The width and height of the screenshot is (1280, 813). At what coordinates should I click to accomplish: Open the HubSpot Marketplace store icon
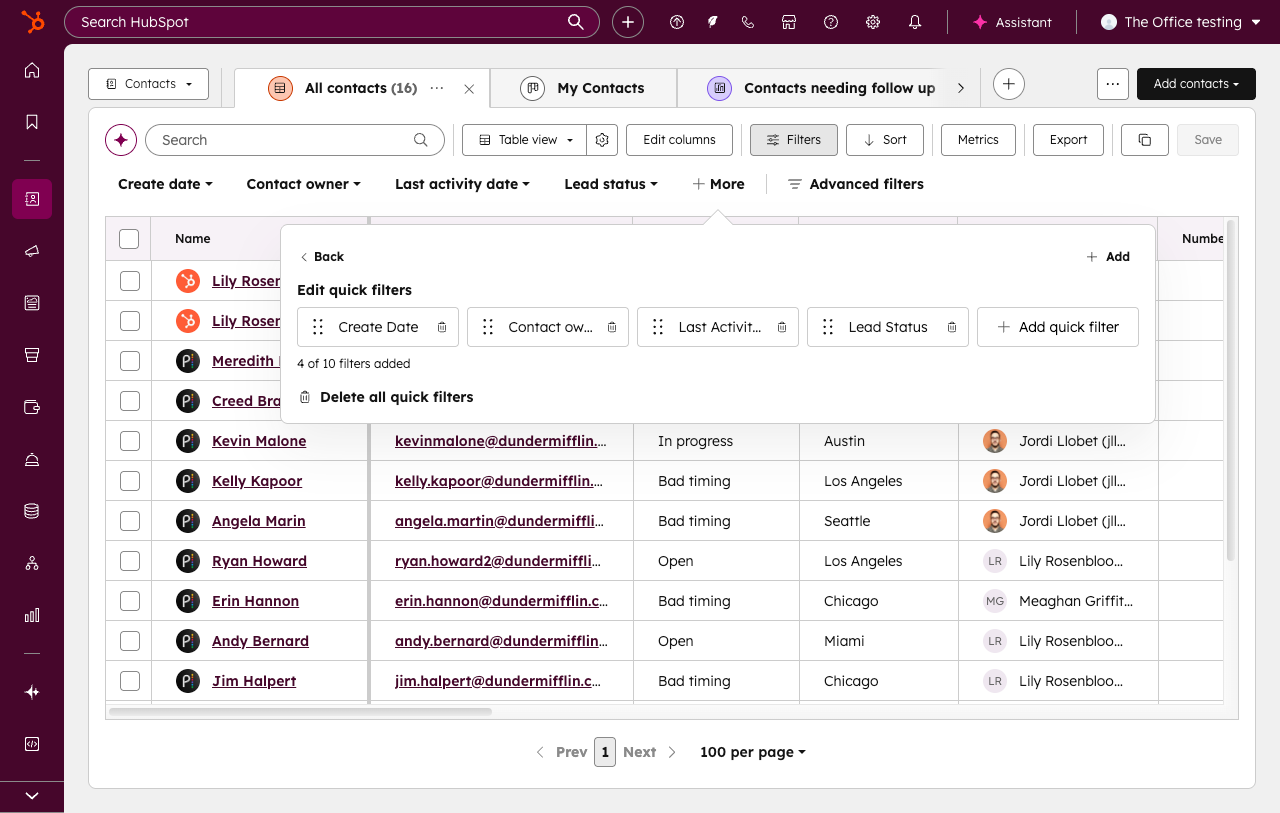[788, 21]
